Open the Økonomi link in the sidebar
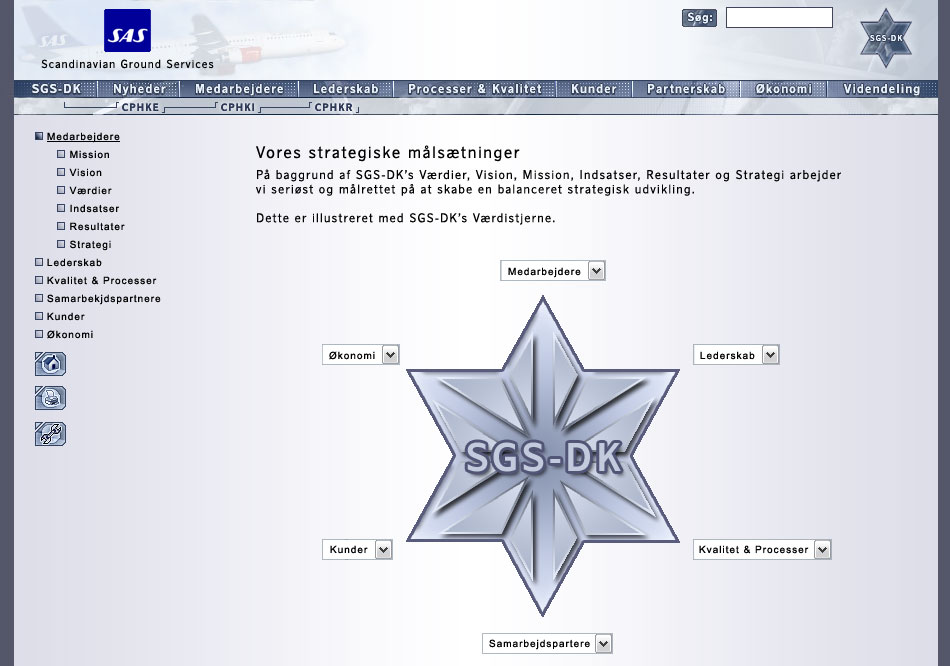This screenshot has height=666, width=950. [x=70, y=335]
